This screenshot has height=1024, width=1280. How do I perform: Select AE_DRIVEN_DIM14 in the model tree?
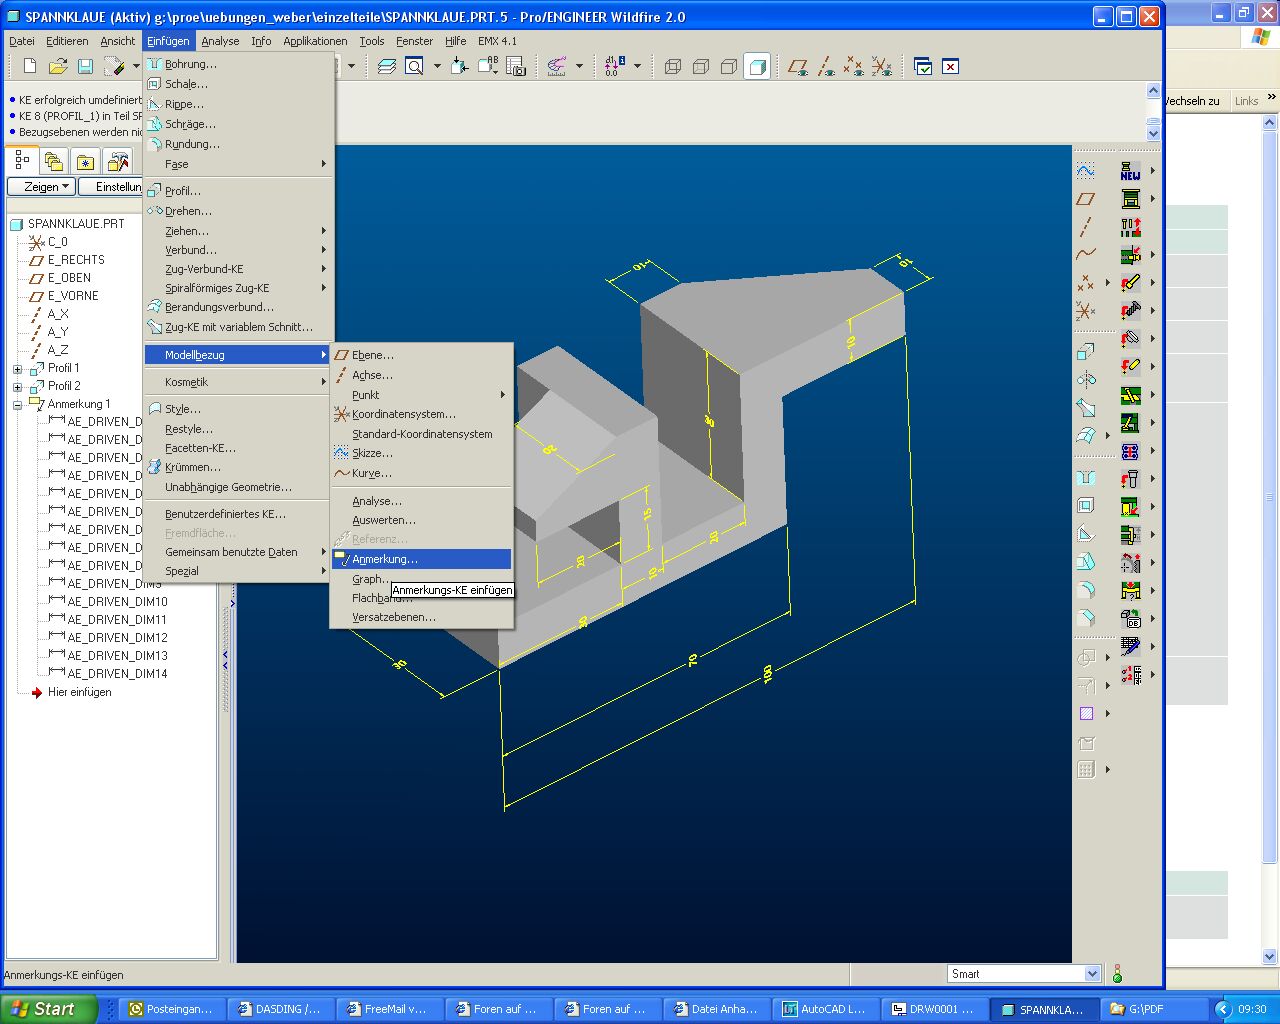[117, 674]
